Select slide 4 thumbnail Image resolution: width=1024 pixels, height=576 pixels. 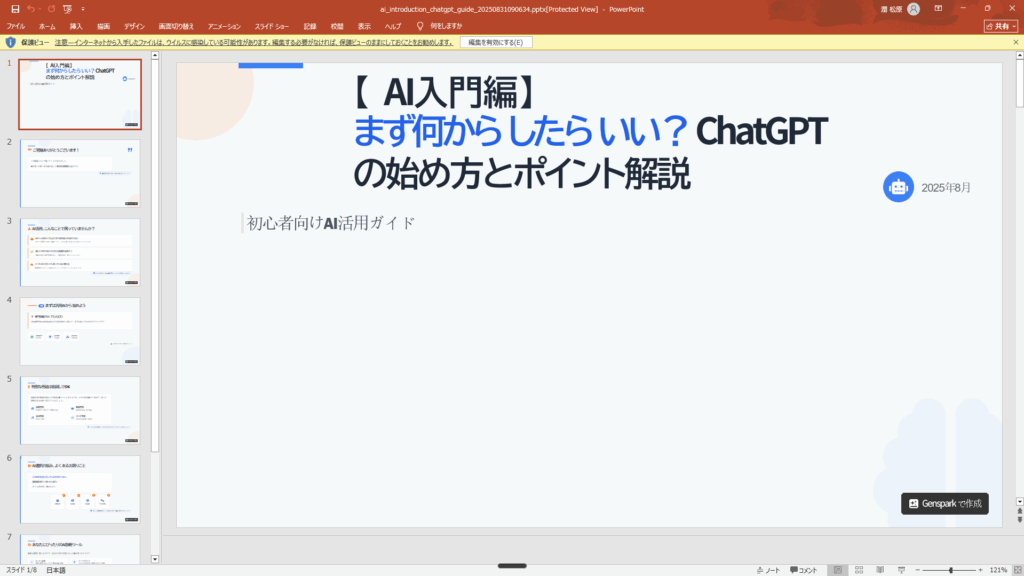(80, 331)
